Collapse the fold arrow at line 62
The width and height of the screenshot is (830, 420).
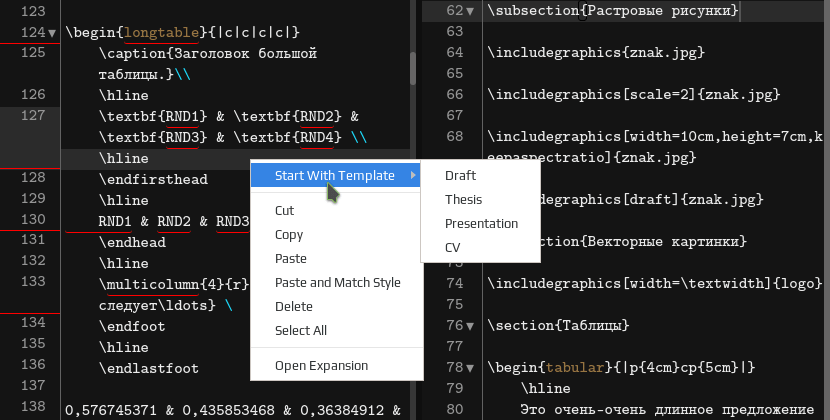click(x=470, y=11)
